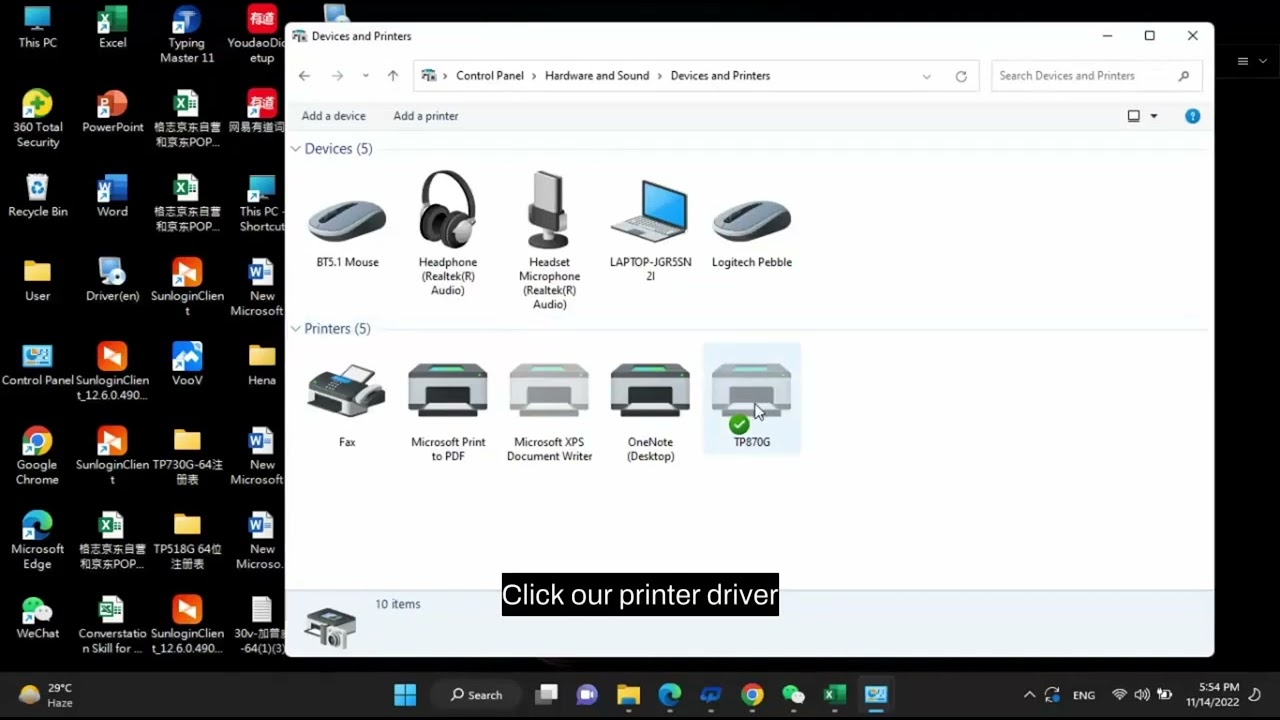The image size is (1280, 720).
Task: Collapse the Devices (5) group
Action: (296, 149)
